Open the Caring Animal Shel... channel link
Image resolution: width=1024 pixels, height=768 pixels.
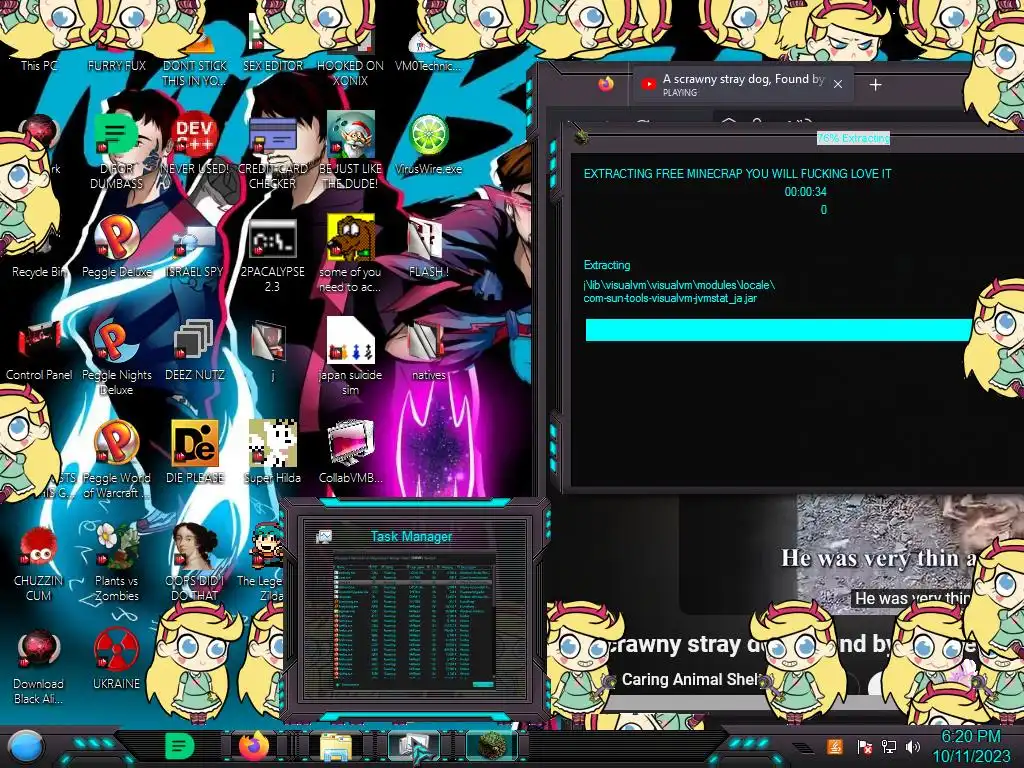click(x=691, y=679)
